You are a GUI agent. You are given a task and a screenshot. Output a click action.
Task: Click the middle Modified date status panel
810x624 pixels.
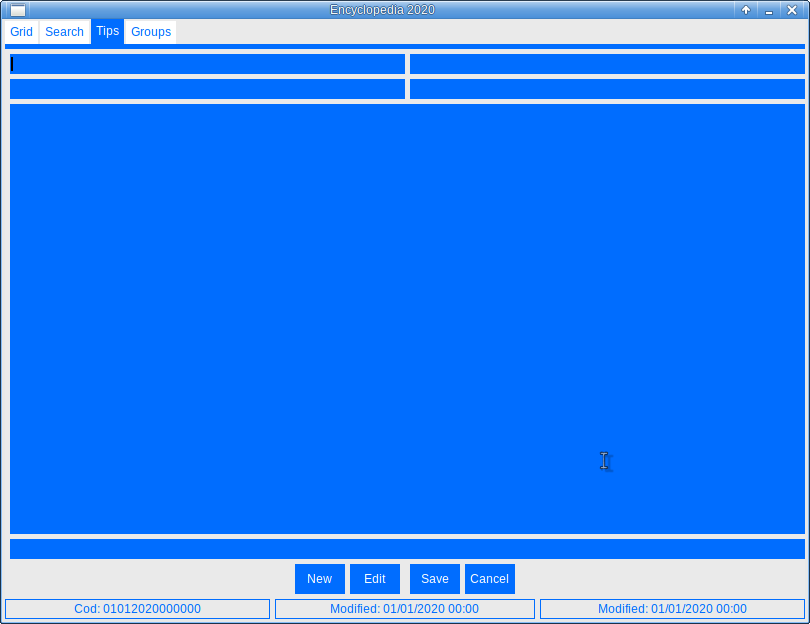point(405,609)
